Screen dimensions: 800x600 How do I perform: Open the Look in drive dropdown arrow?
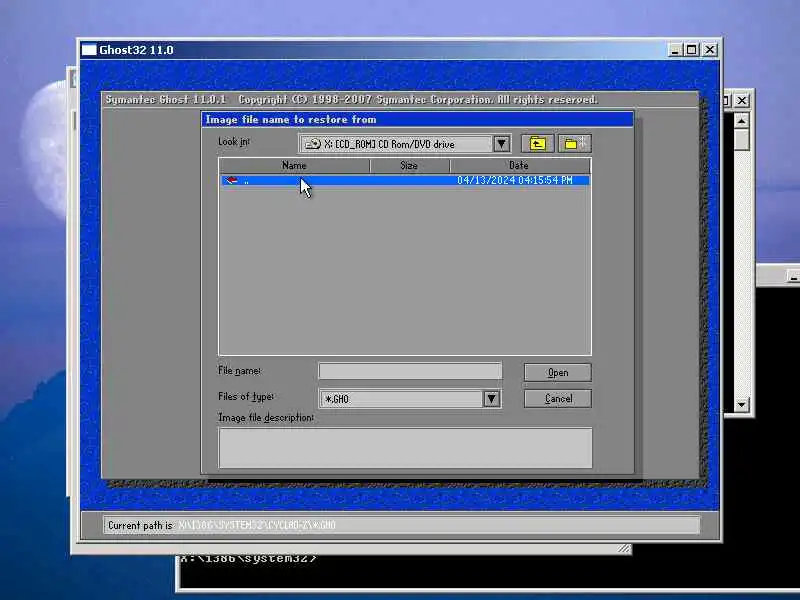502,144
